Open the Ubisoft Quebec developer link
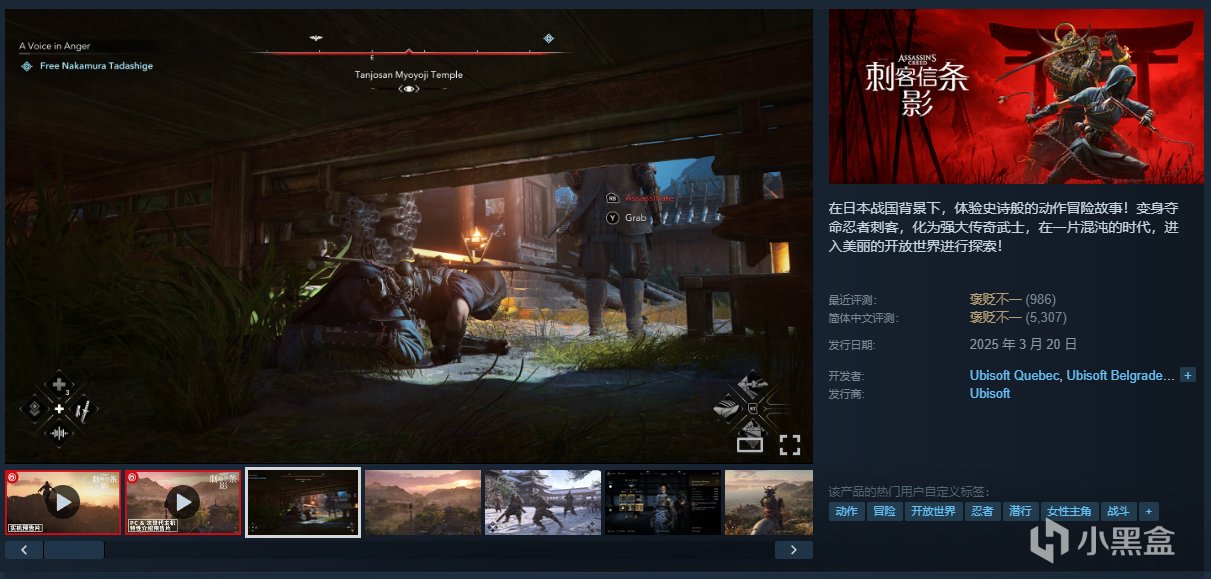 click(x=1015, y=375)
